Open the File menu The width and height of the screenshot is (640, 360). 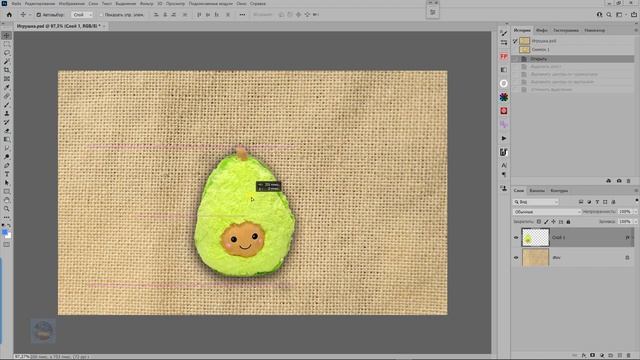(16, 4)
